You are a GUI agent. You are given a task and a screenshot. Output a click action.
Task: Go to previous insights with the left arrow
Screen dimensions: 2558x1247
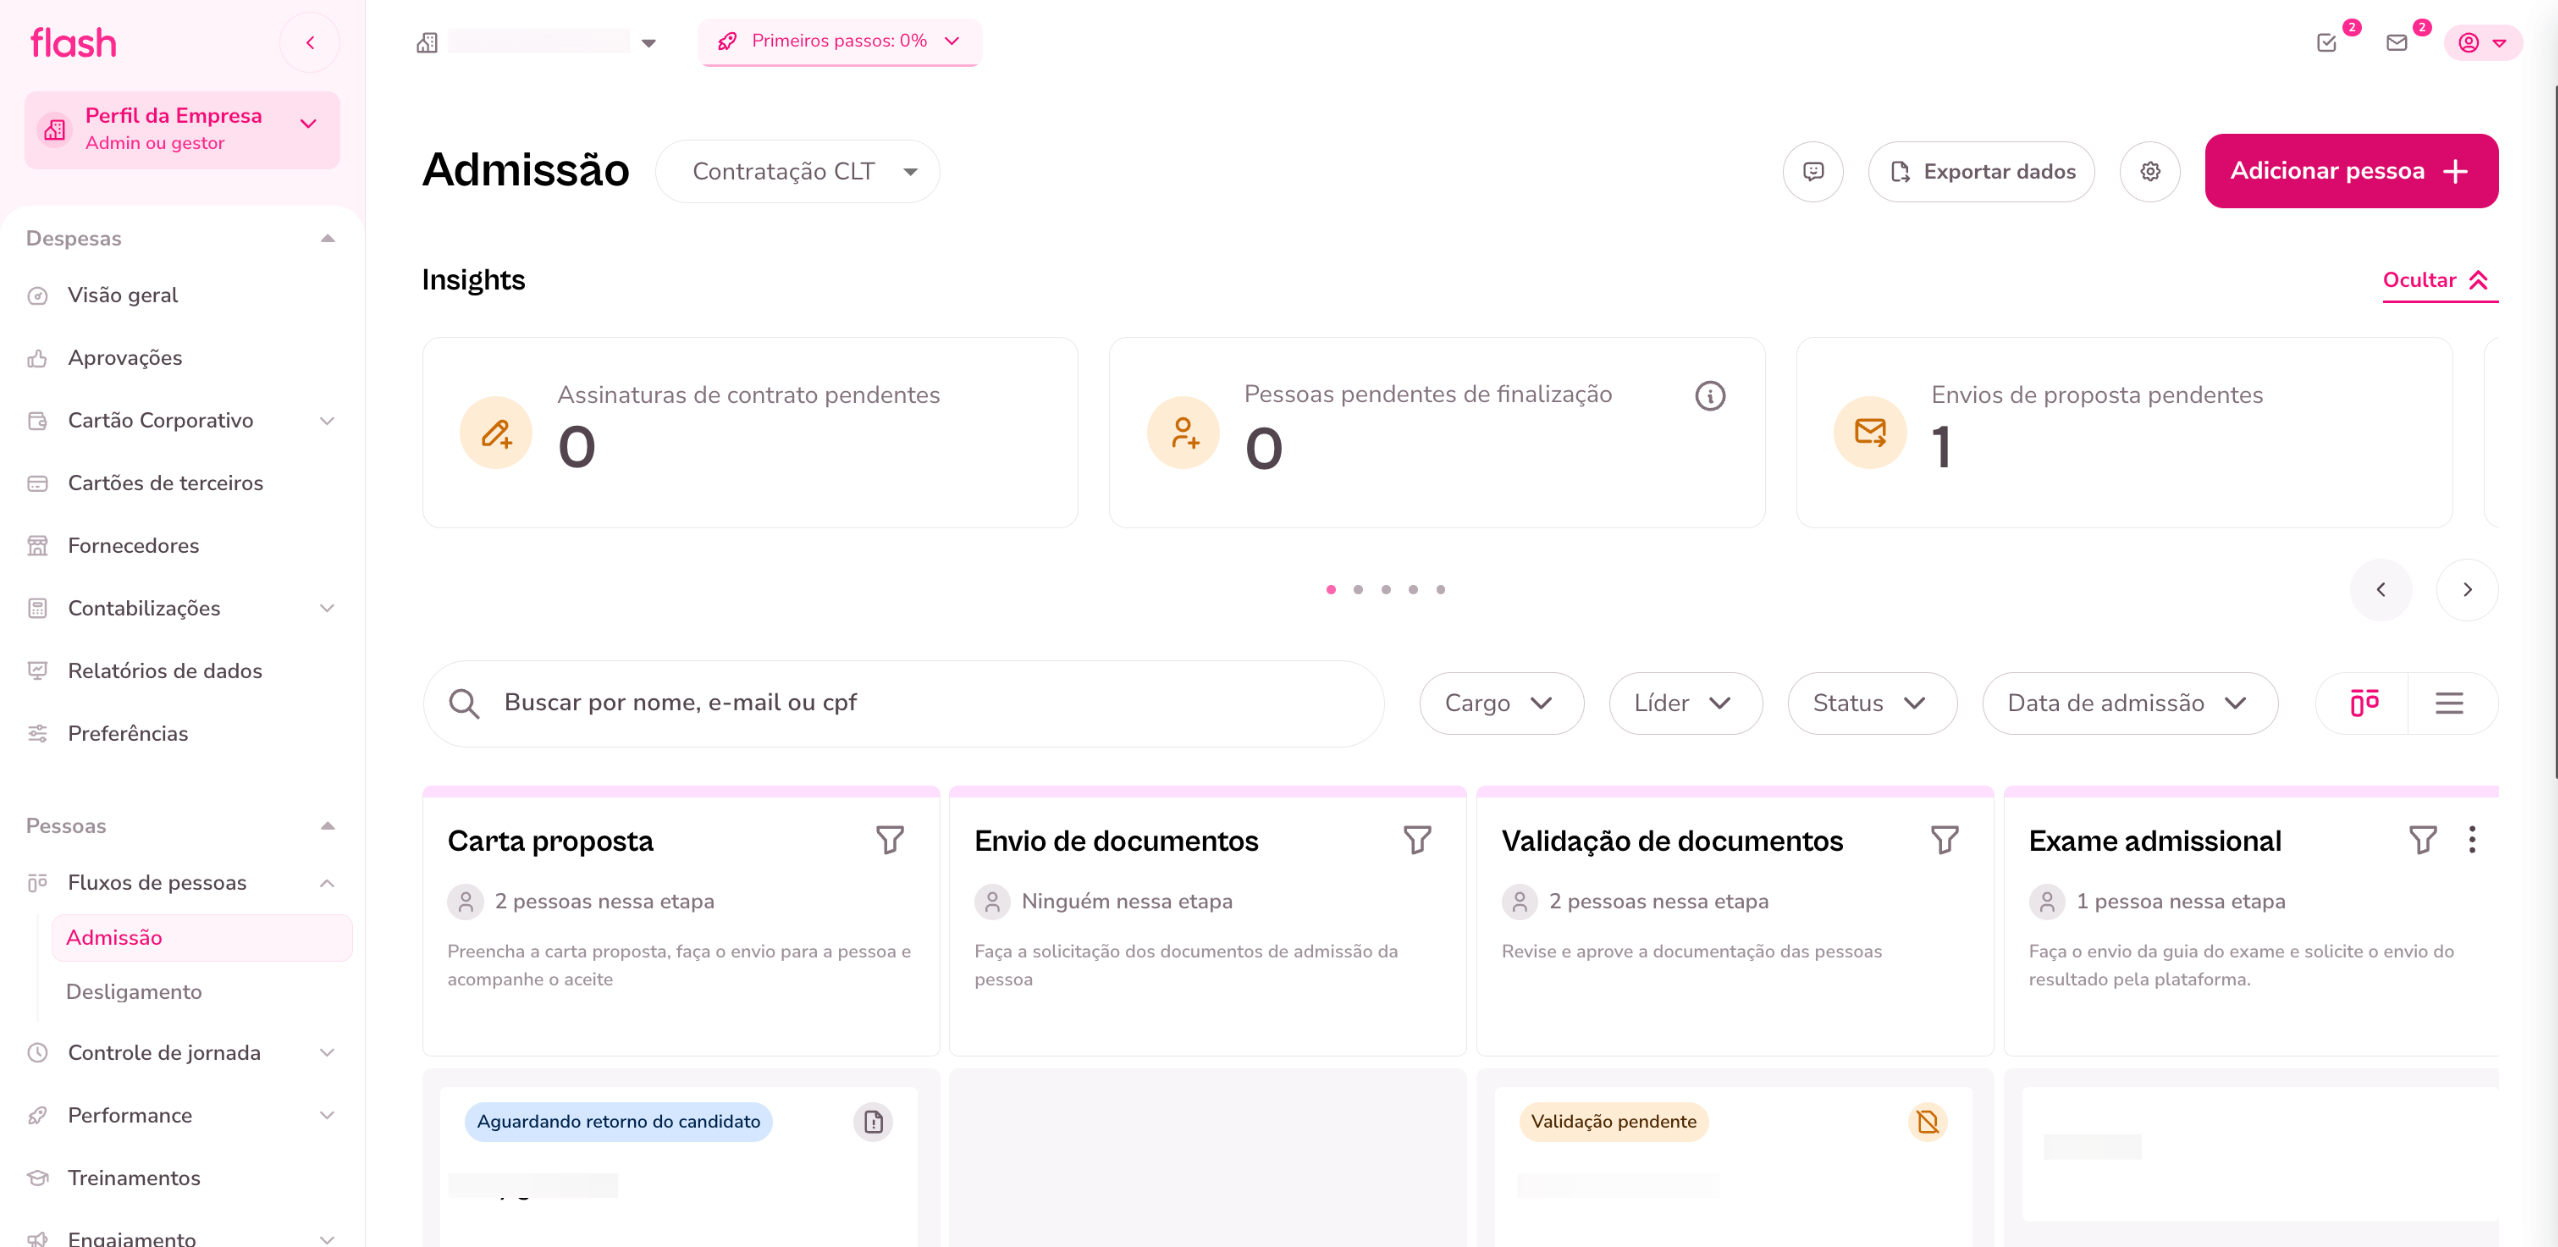coord(2381,590)
